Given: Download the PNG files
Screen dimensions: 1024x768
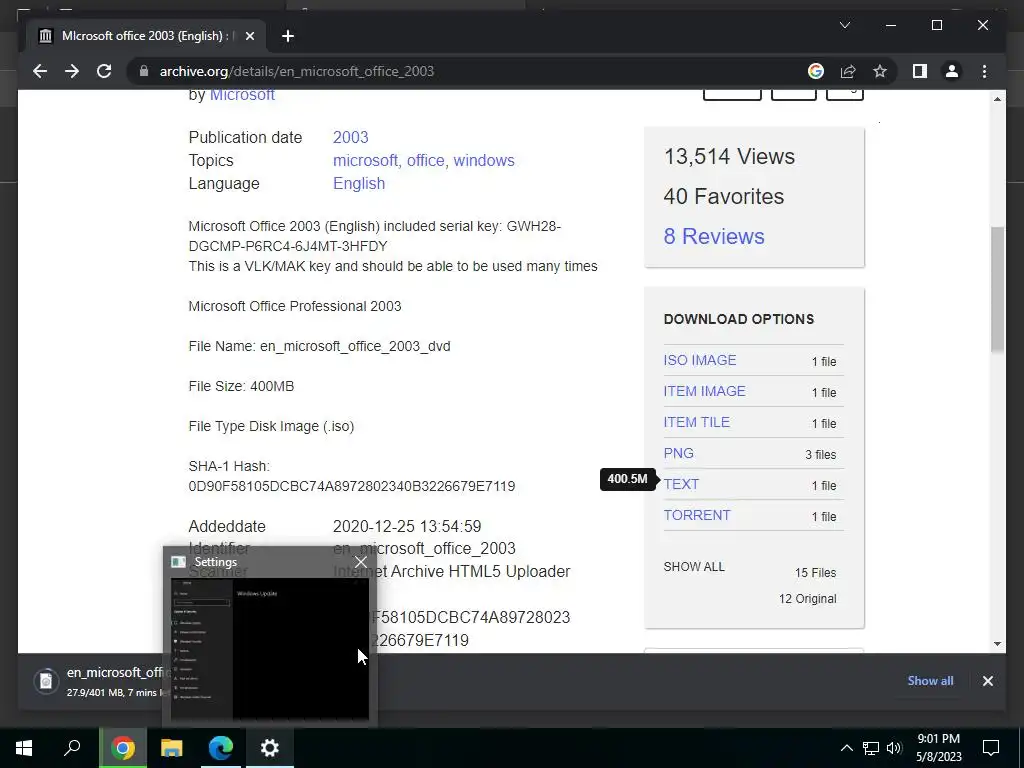Looking at the screenshot, I should coord(679,453).
